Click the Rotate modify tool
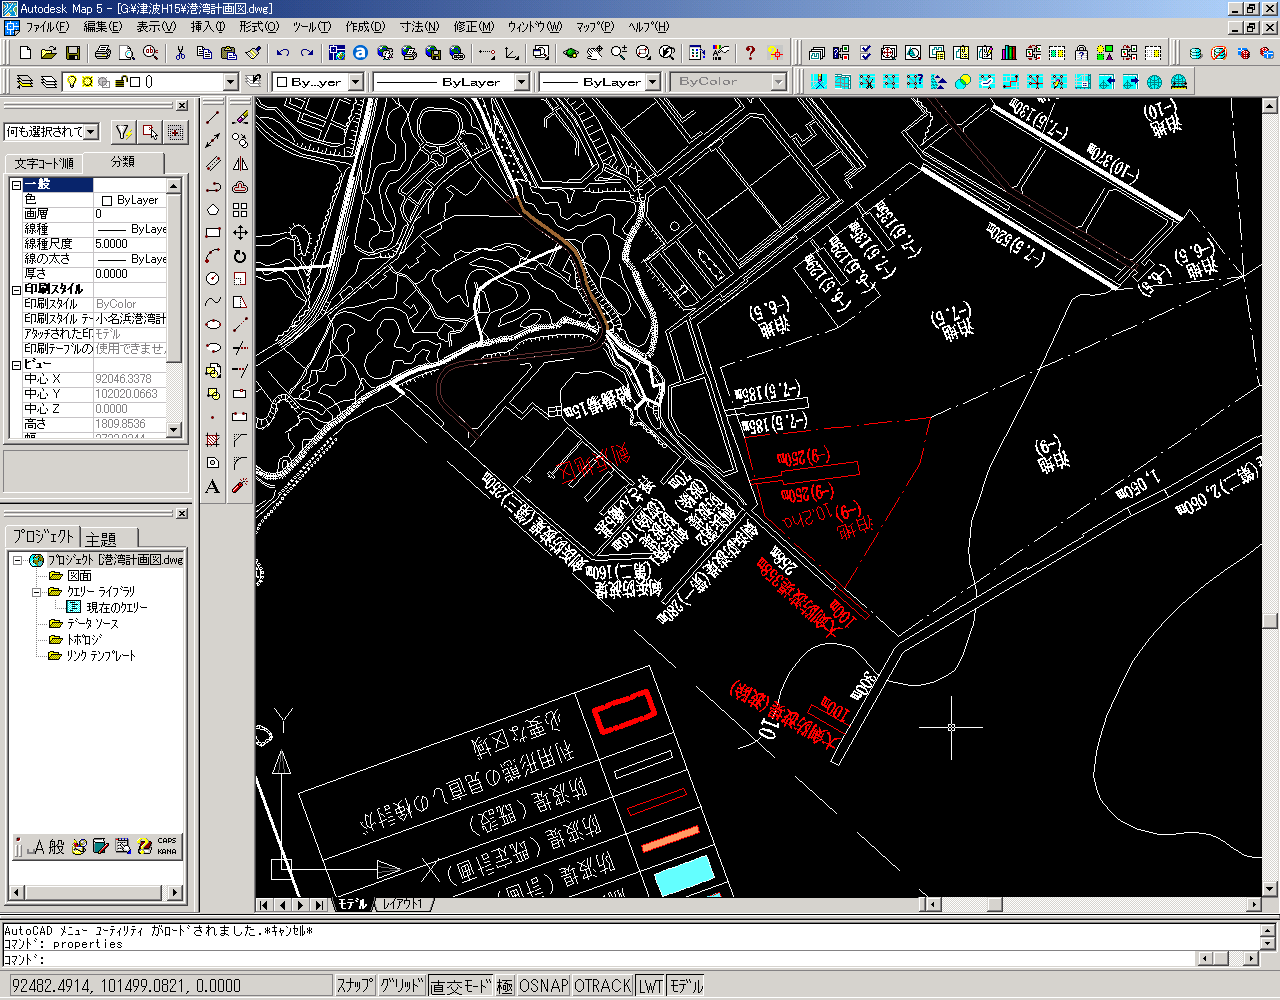1280x1000 pixels. [x=240, y=256]
